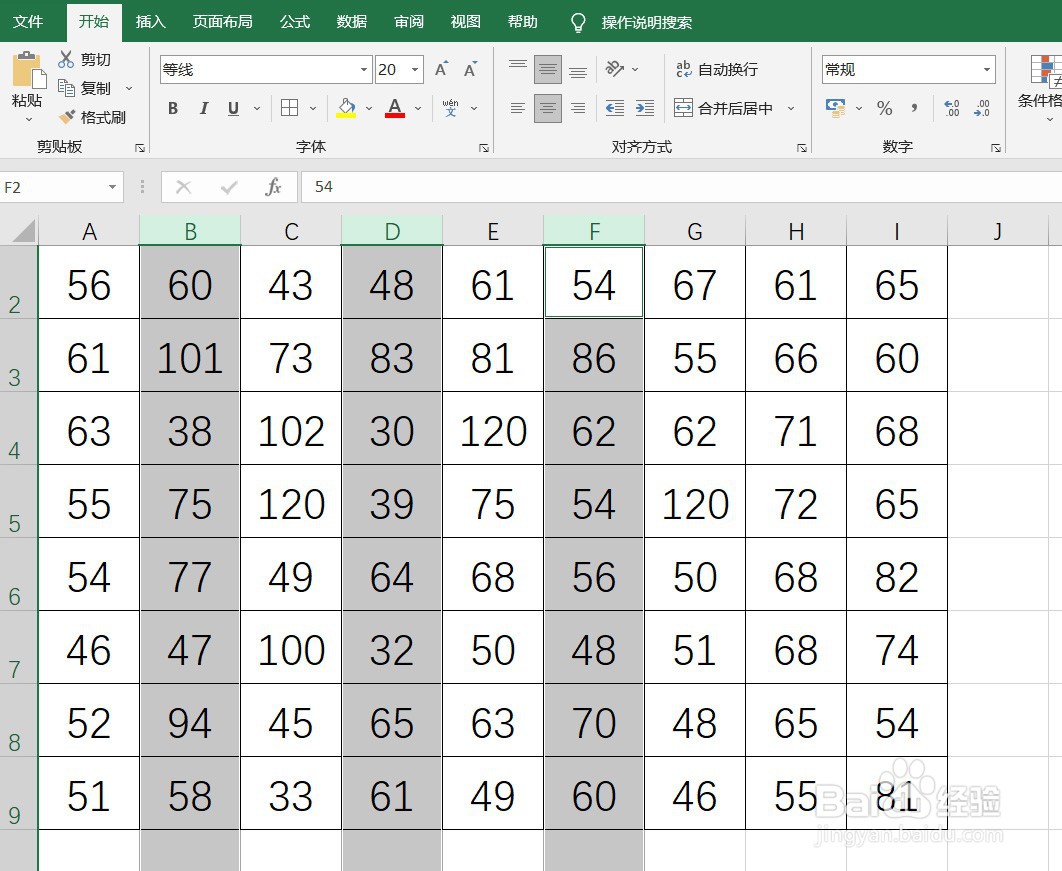
Task: Open alignment group dialog launcher
Action: (802, 148)
